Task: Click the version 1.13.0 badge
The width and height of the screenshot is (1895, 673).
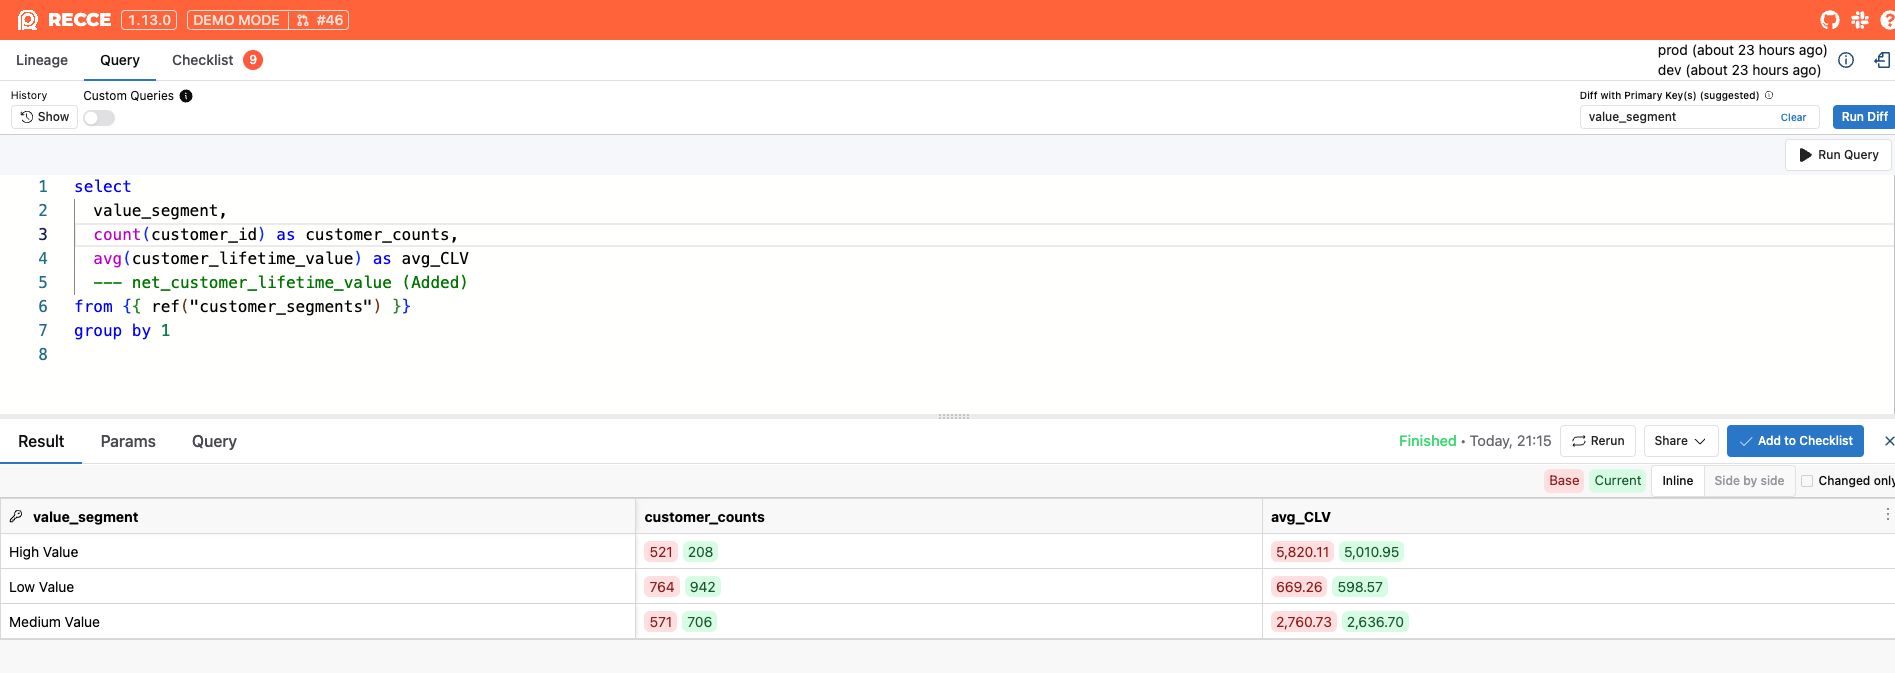Action: click(x=149, y=20)
